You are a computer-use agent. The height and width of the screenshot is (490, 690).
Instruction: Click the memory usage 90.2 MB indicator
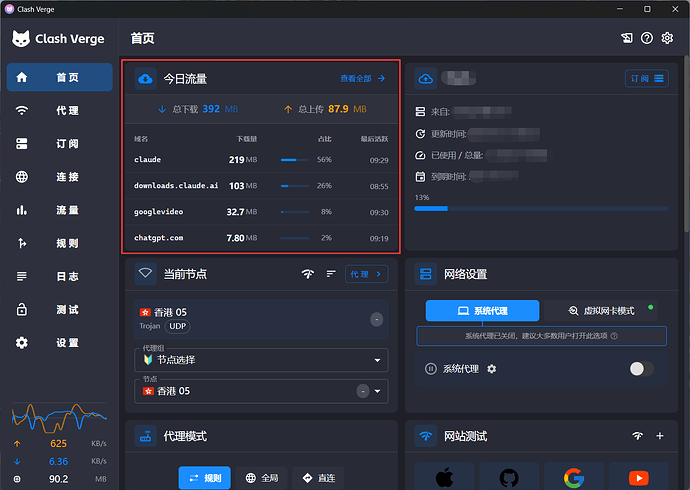pos(59,479)
